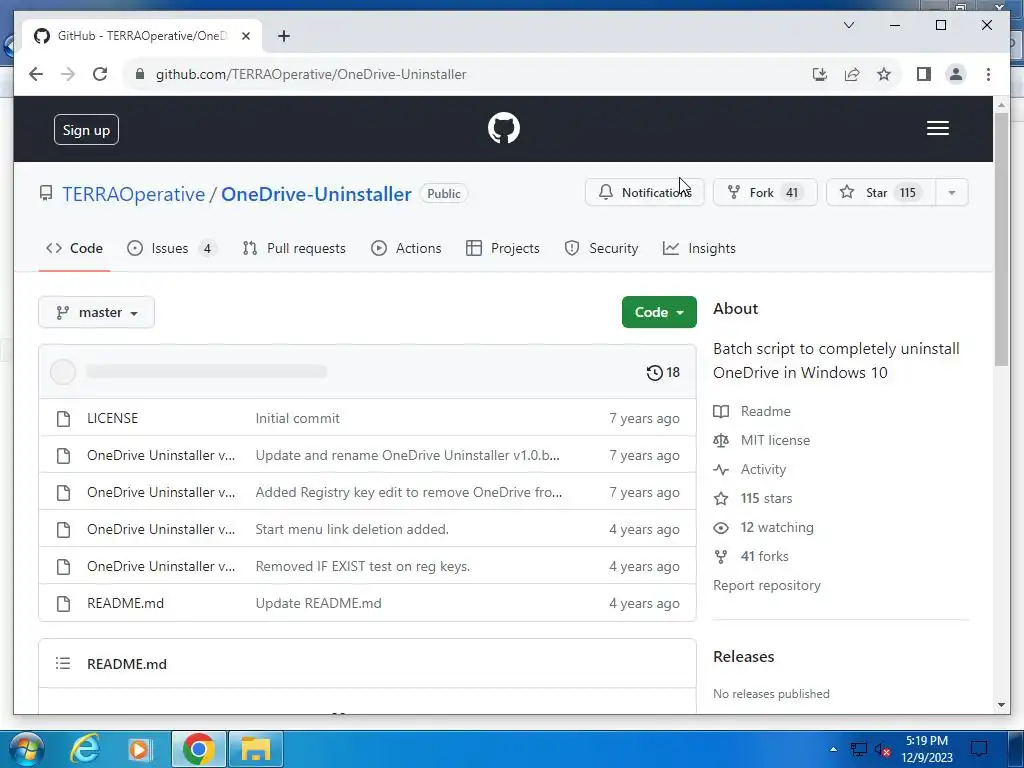This screenshot has width=1024, height=768.
Task: Open 'Added Registry key edit' commit message
Action: coord(409,492)
